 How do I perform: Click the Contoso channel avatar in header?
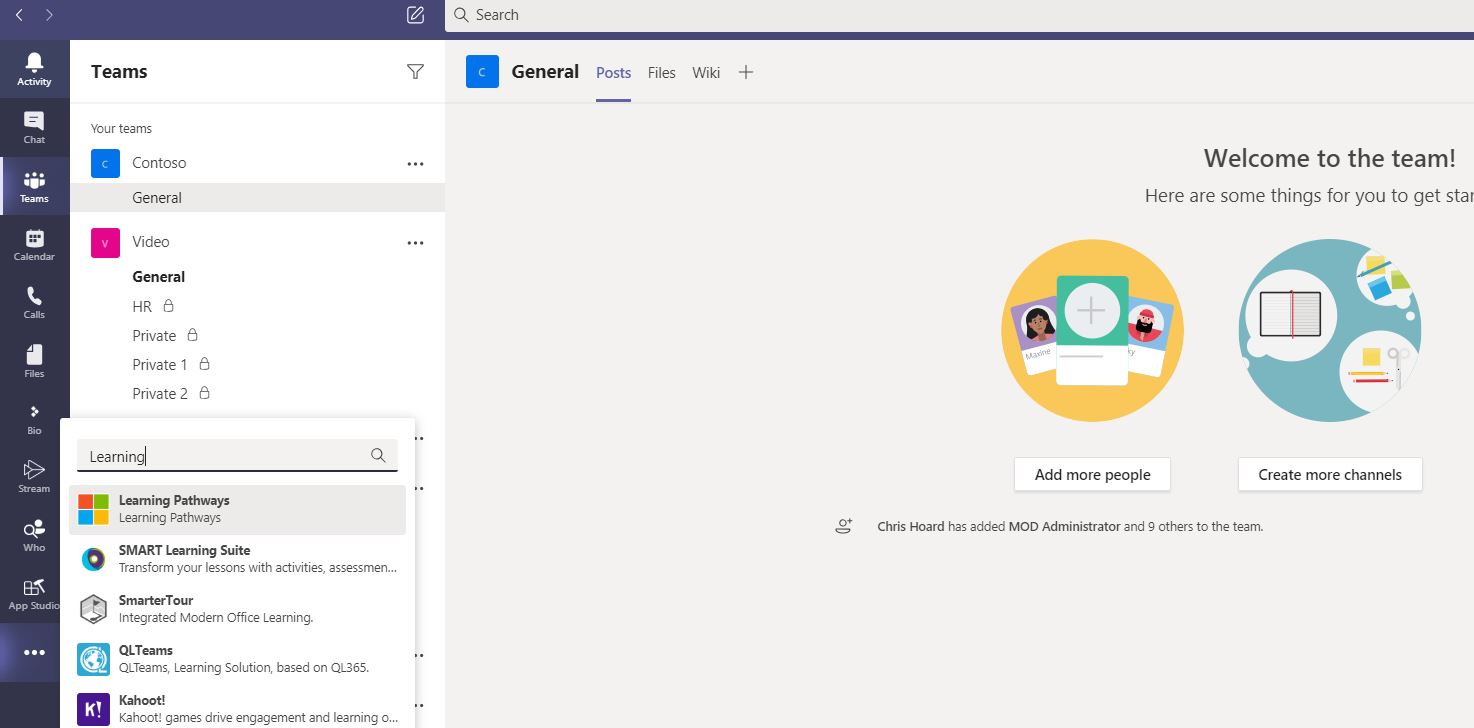click(x=482, y=72)
